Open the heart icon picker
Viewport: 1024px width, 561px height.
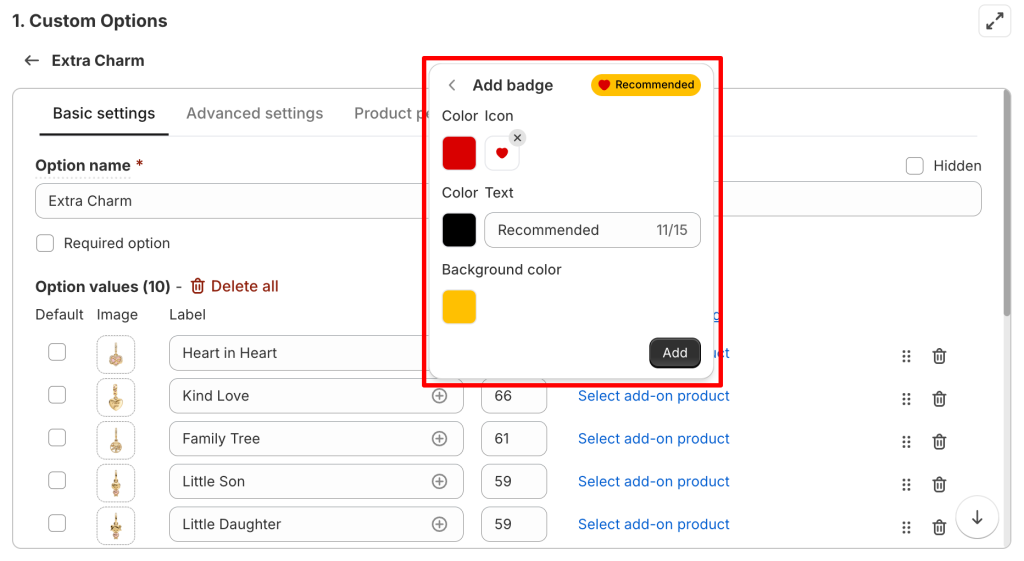(x=501, y=154)
